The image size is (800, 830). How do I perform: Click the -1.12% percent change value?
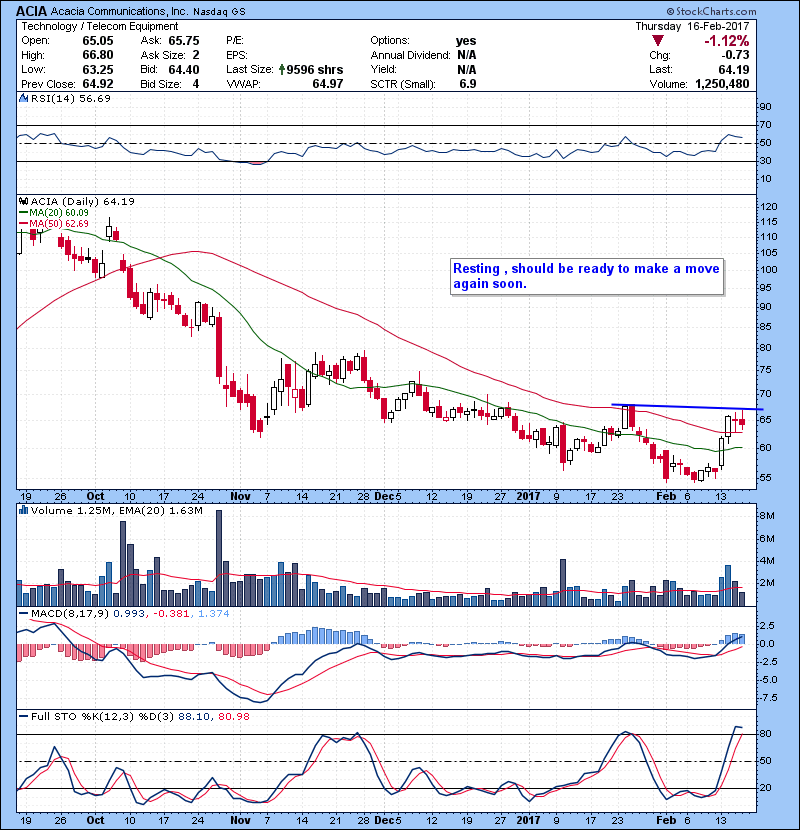[x=726, y=41]
